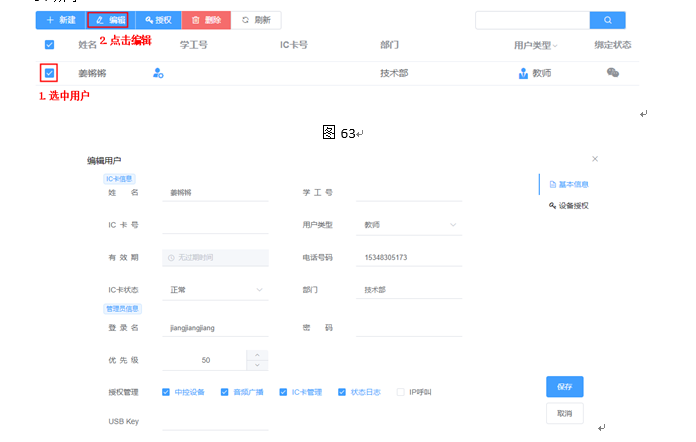Click the teacher icon next to 教师
The height and width of the screenshot is (442, 696).
(523, 73)
